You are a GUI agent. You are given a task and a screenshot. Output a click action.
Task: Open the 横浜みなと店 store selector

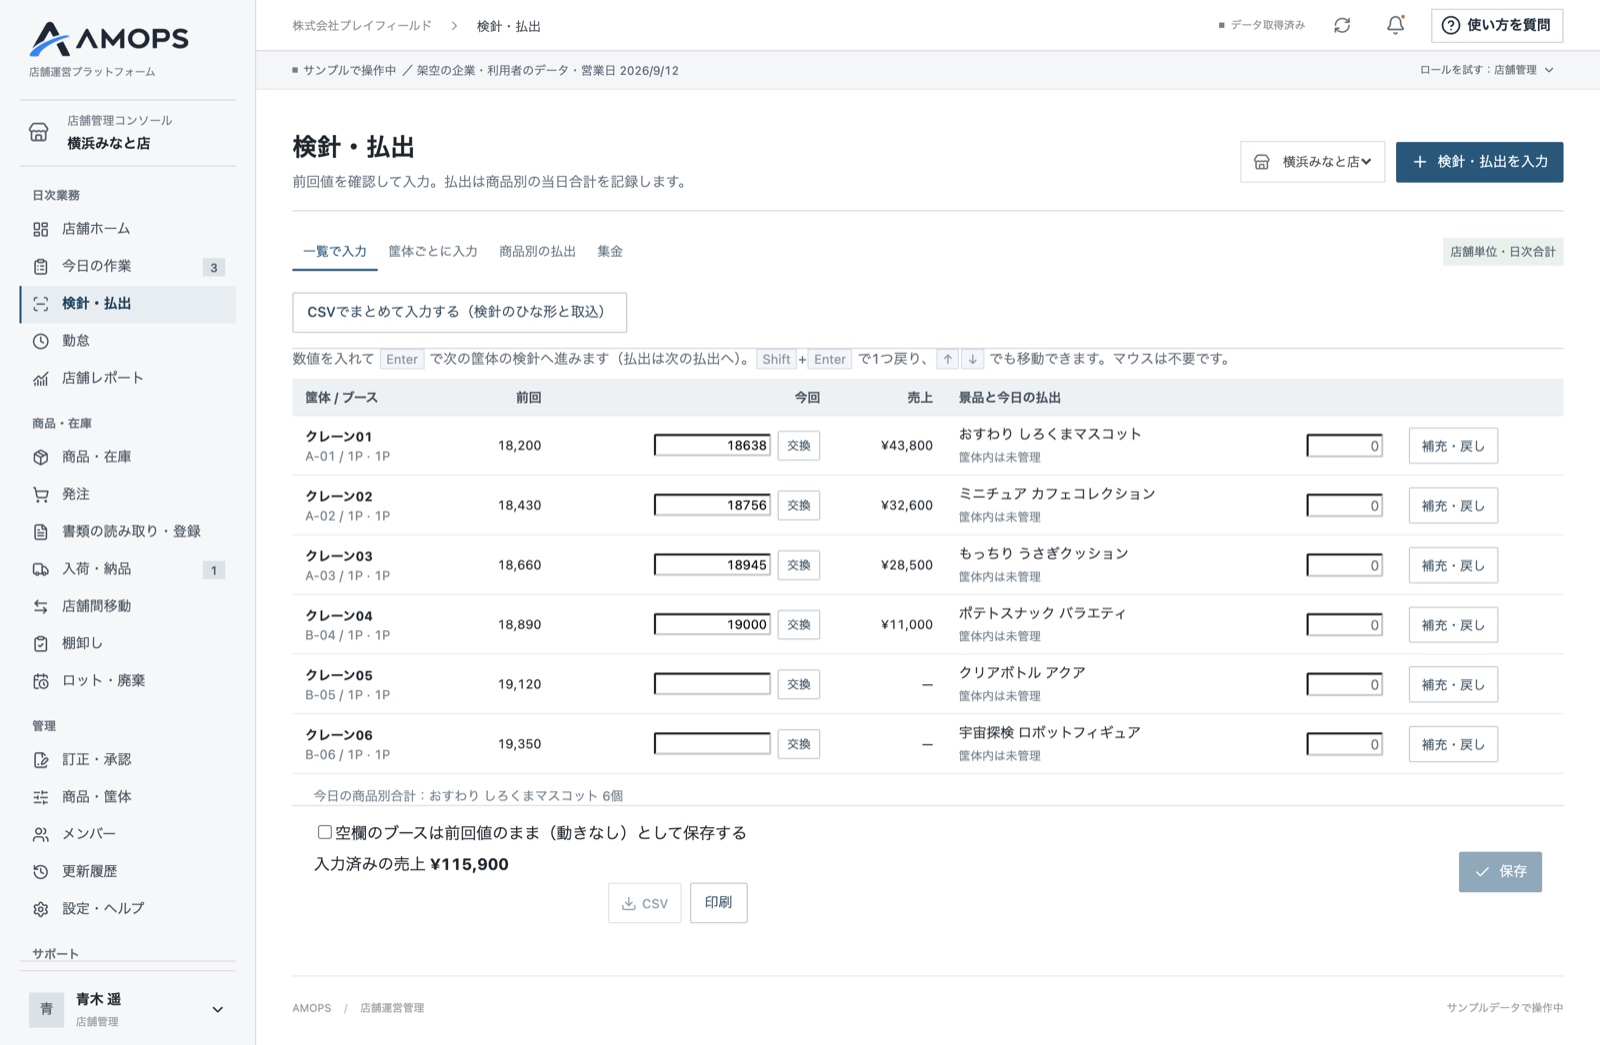coord(1313,162)
